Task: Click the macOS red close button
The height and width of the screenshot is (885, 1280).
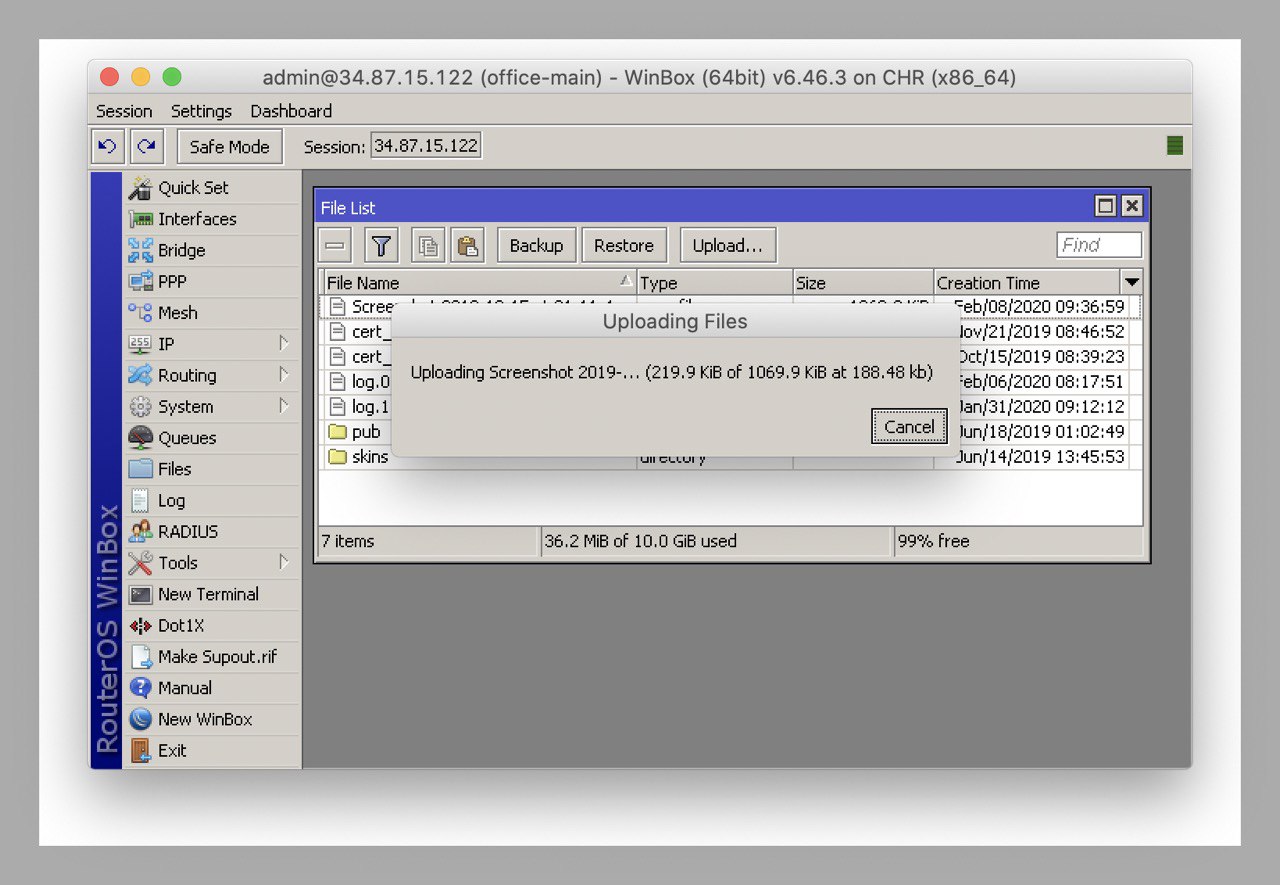Action: click(110, 77)
